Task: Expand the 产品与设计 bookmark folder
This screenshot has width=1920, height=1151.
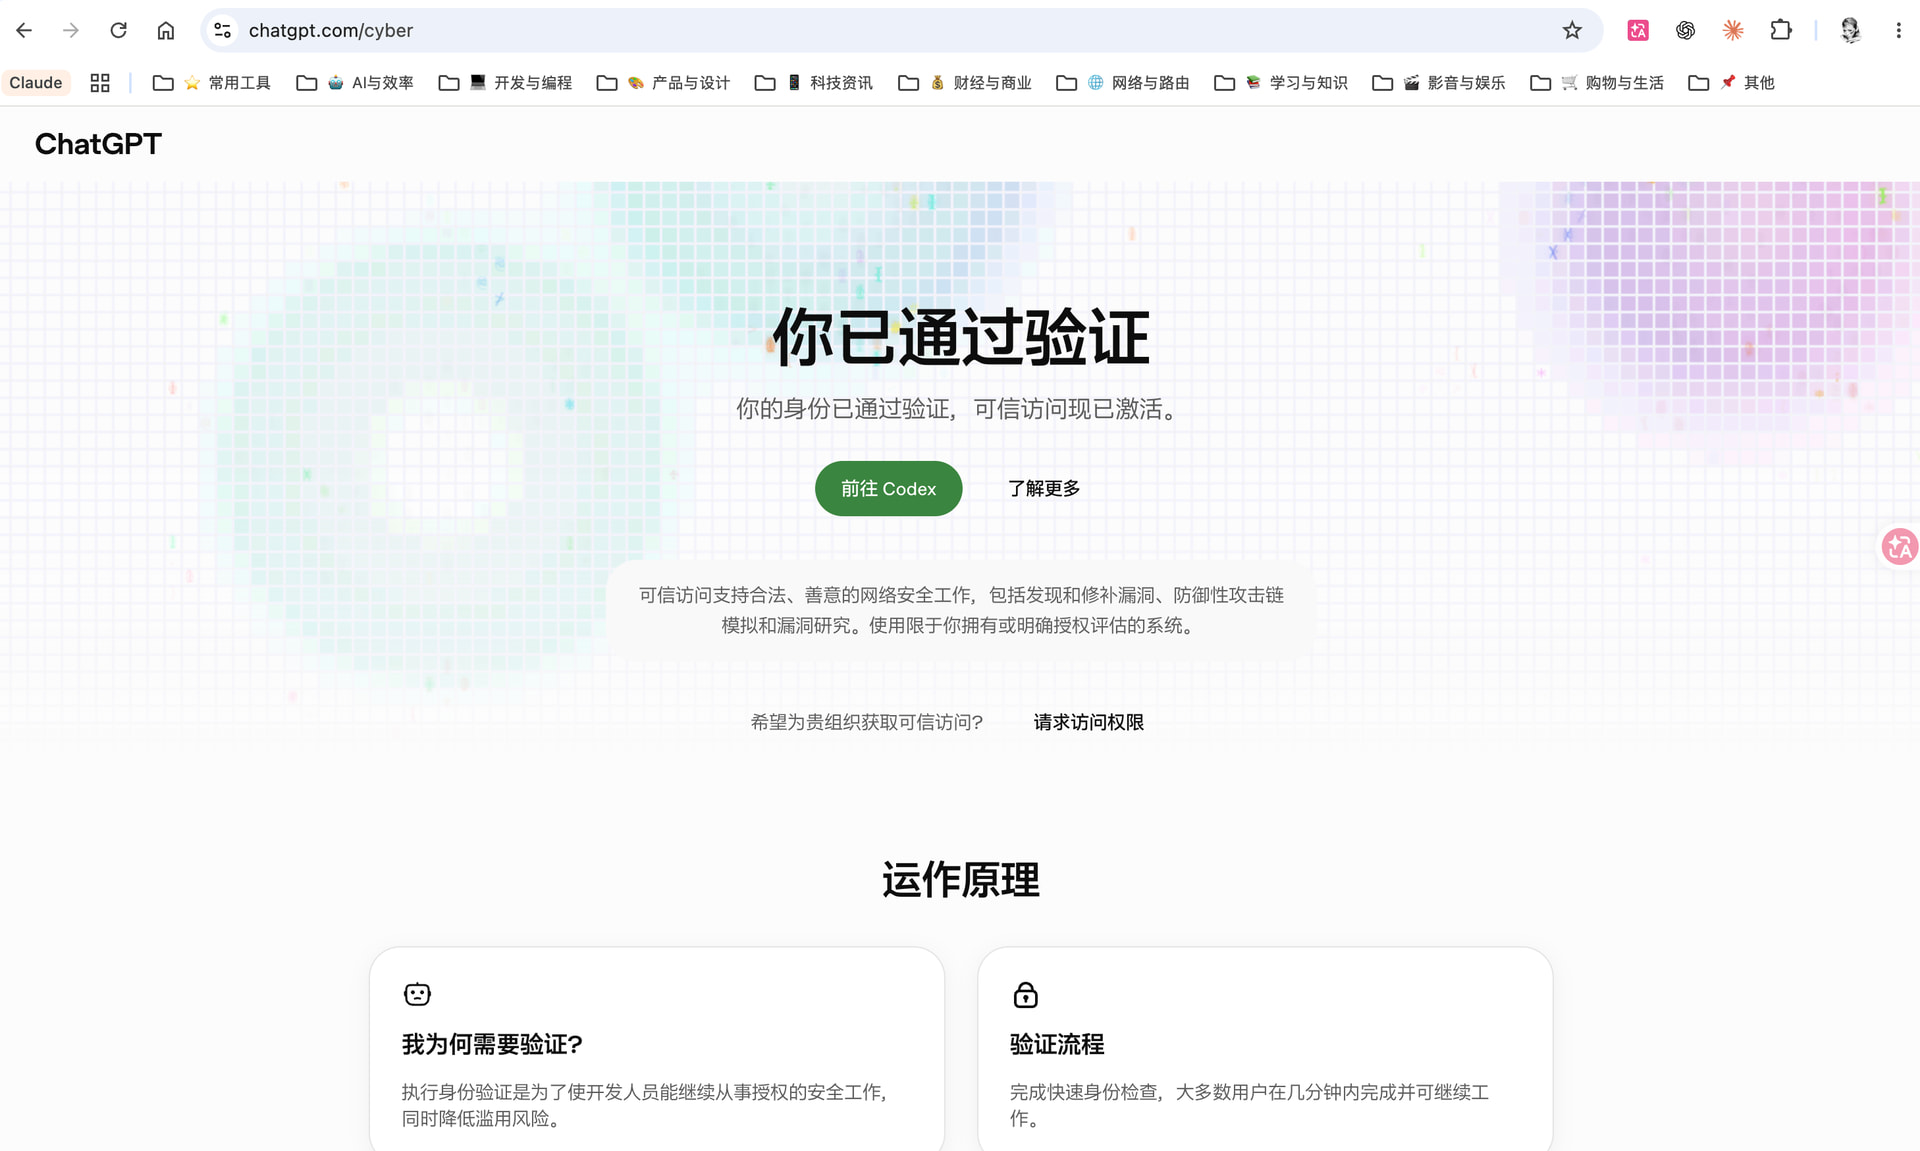Action: (663, 83)
